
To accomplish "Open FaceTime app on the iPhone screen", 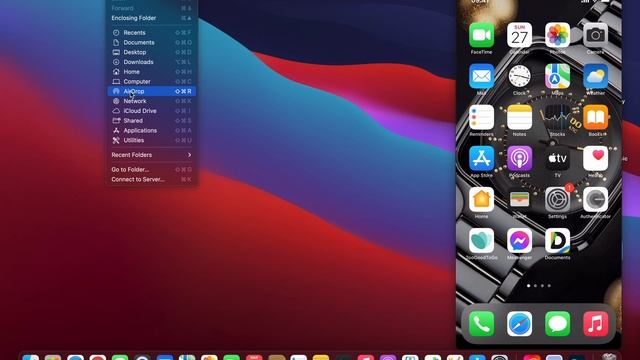I will (x=481, y=35).
